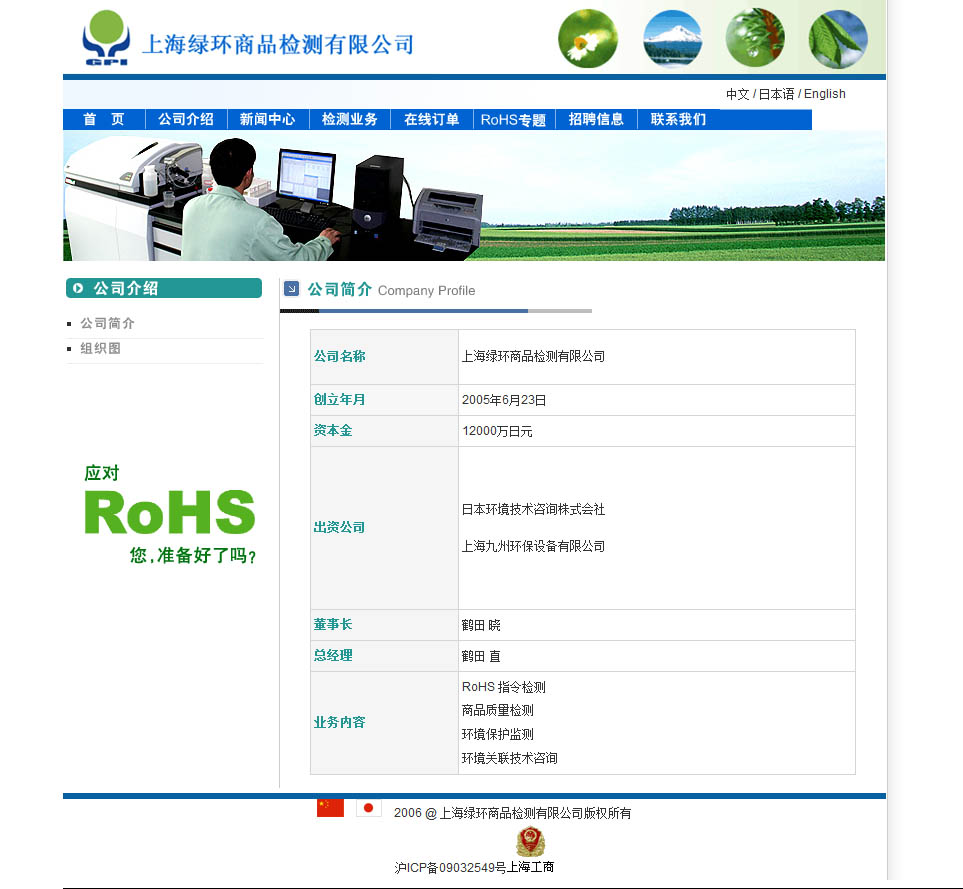Open the 公司介绍 navigation menu
Screen dimensions: 963x889
pos(186,119)
